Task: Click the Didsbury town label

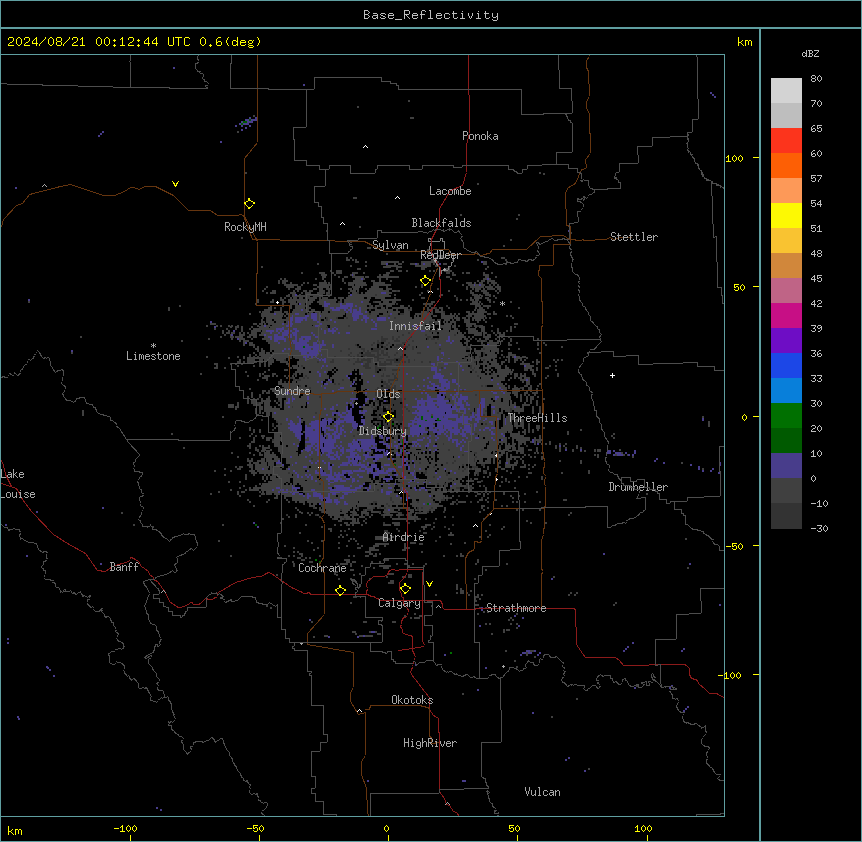Action: [383, 431]
